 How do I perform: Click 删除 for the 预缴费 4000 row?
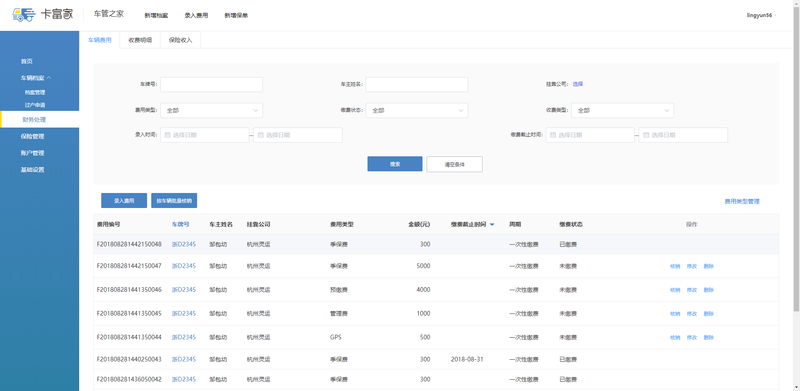click(708, 290)
